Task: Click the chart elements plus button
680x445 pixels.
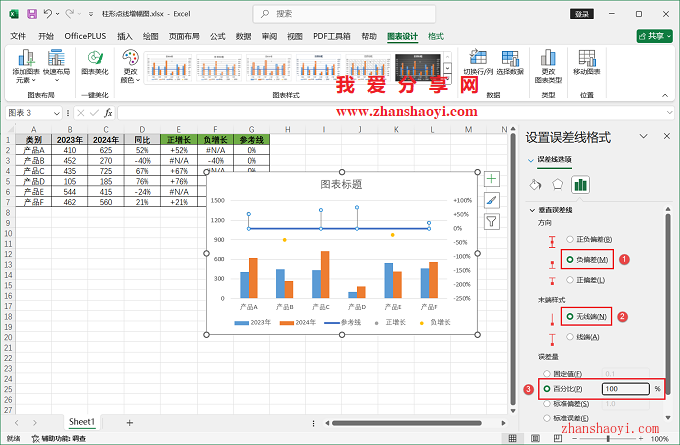Action: (x=491, y=179)
